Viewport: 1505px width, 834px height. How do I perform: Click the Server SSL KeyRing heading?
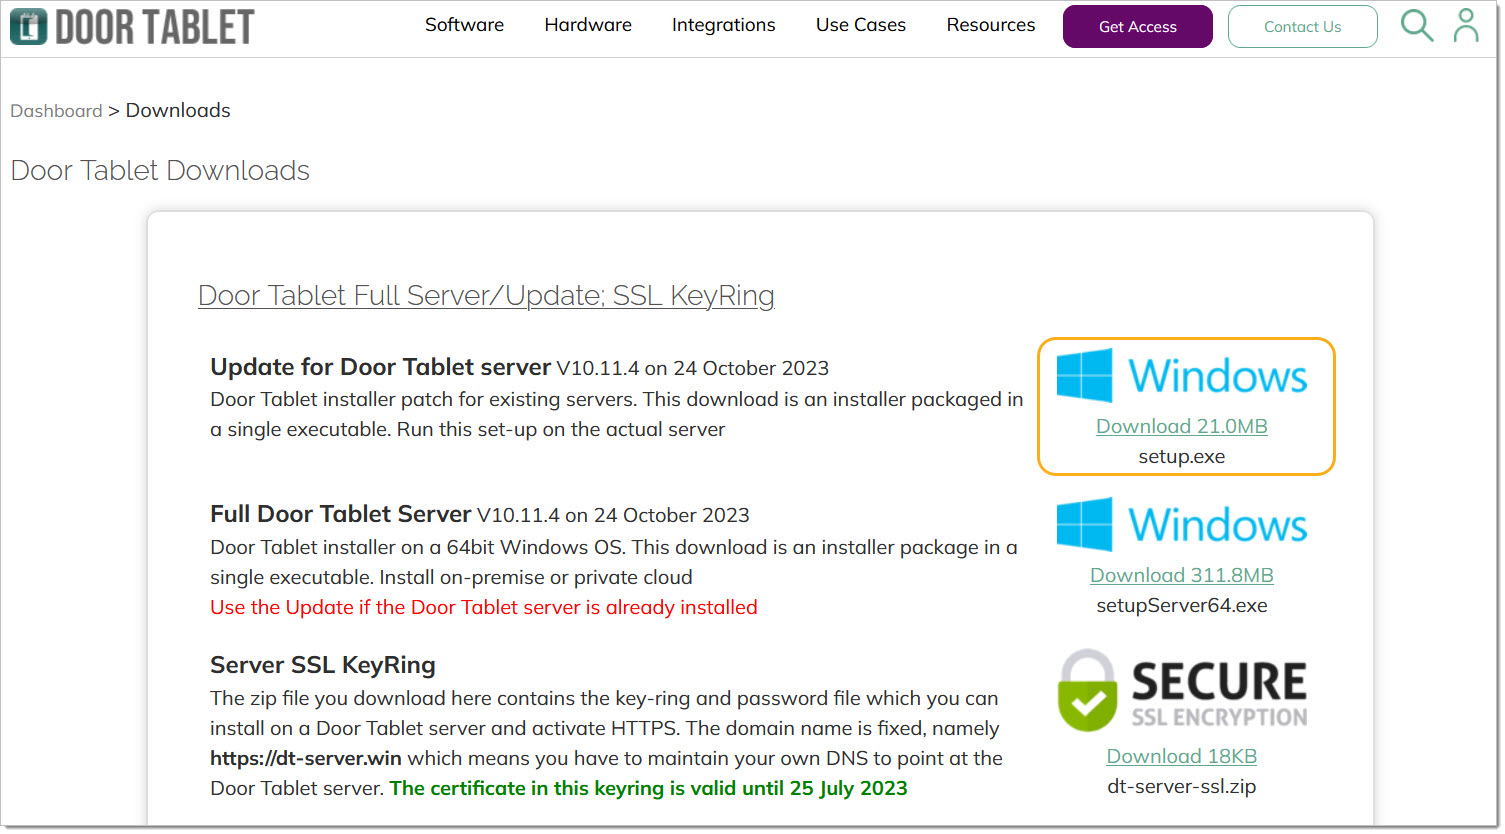coord(323,665)
